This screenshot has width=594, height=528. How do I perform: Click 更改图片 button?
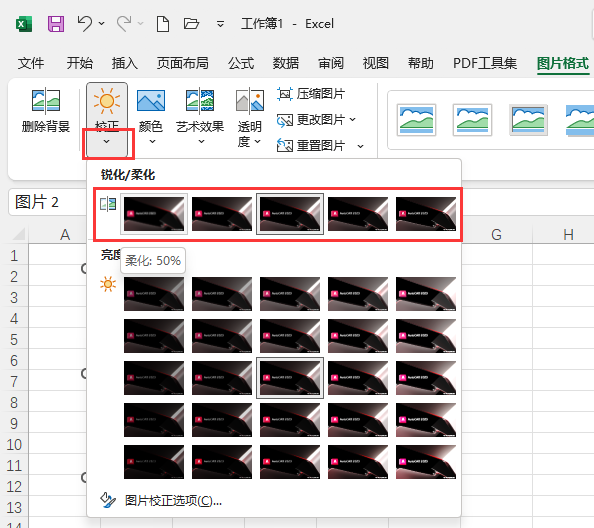point(311,120)
